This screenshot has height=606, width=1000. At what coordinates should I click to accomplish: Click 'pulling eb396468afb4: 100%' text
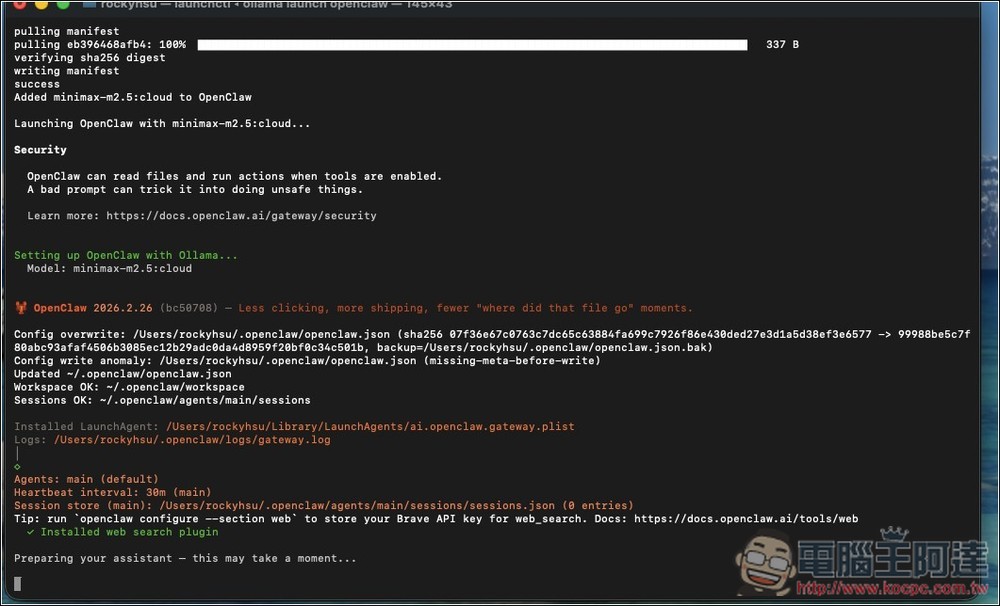(100, 45)
